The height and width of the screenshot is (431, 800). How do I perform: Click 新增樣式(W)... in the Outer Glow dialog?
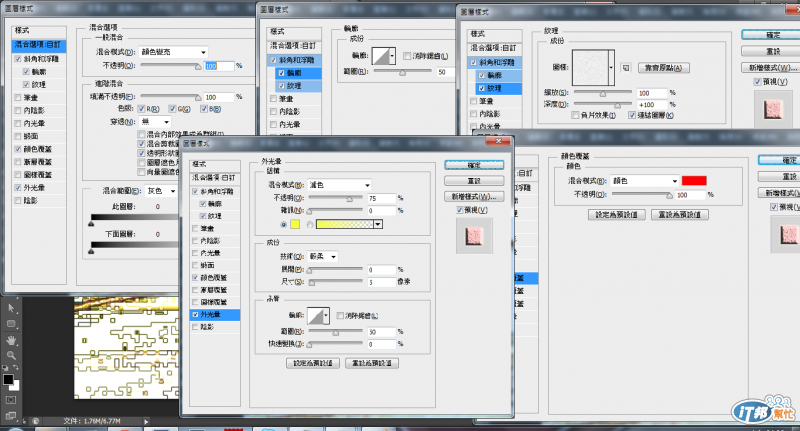tap(474, 196)
